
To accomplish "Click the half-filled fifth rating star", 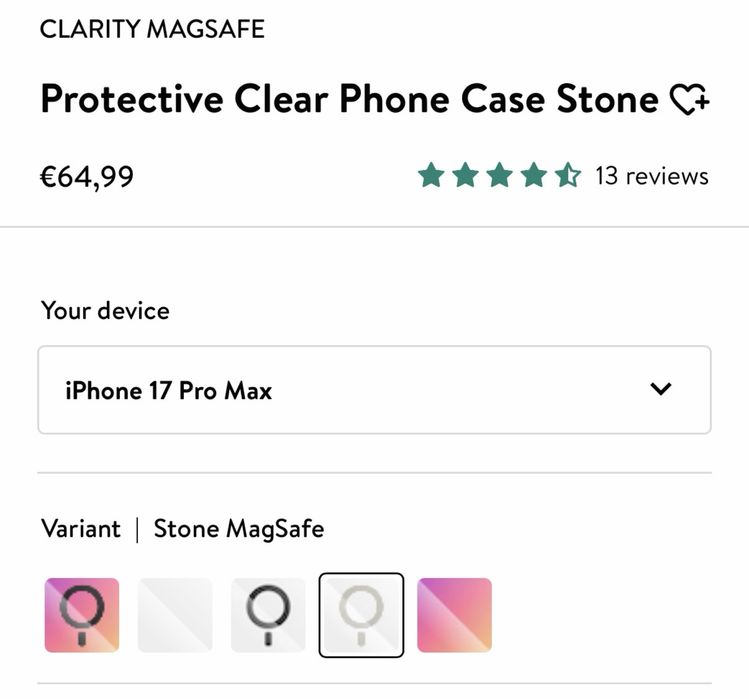I will tap(567, 177).
